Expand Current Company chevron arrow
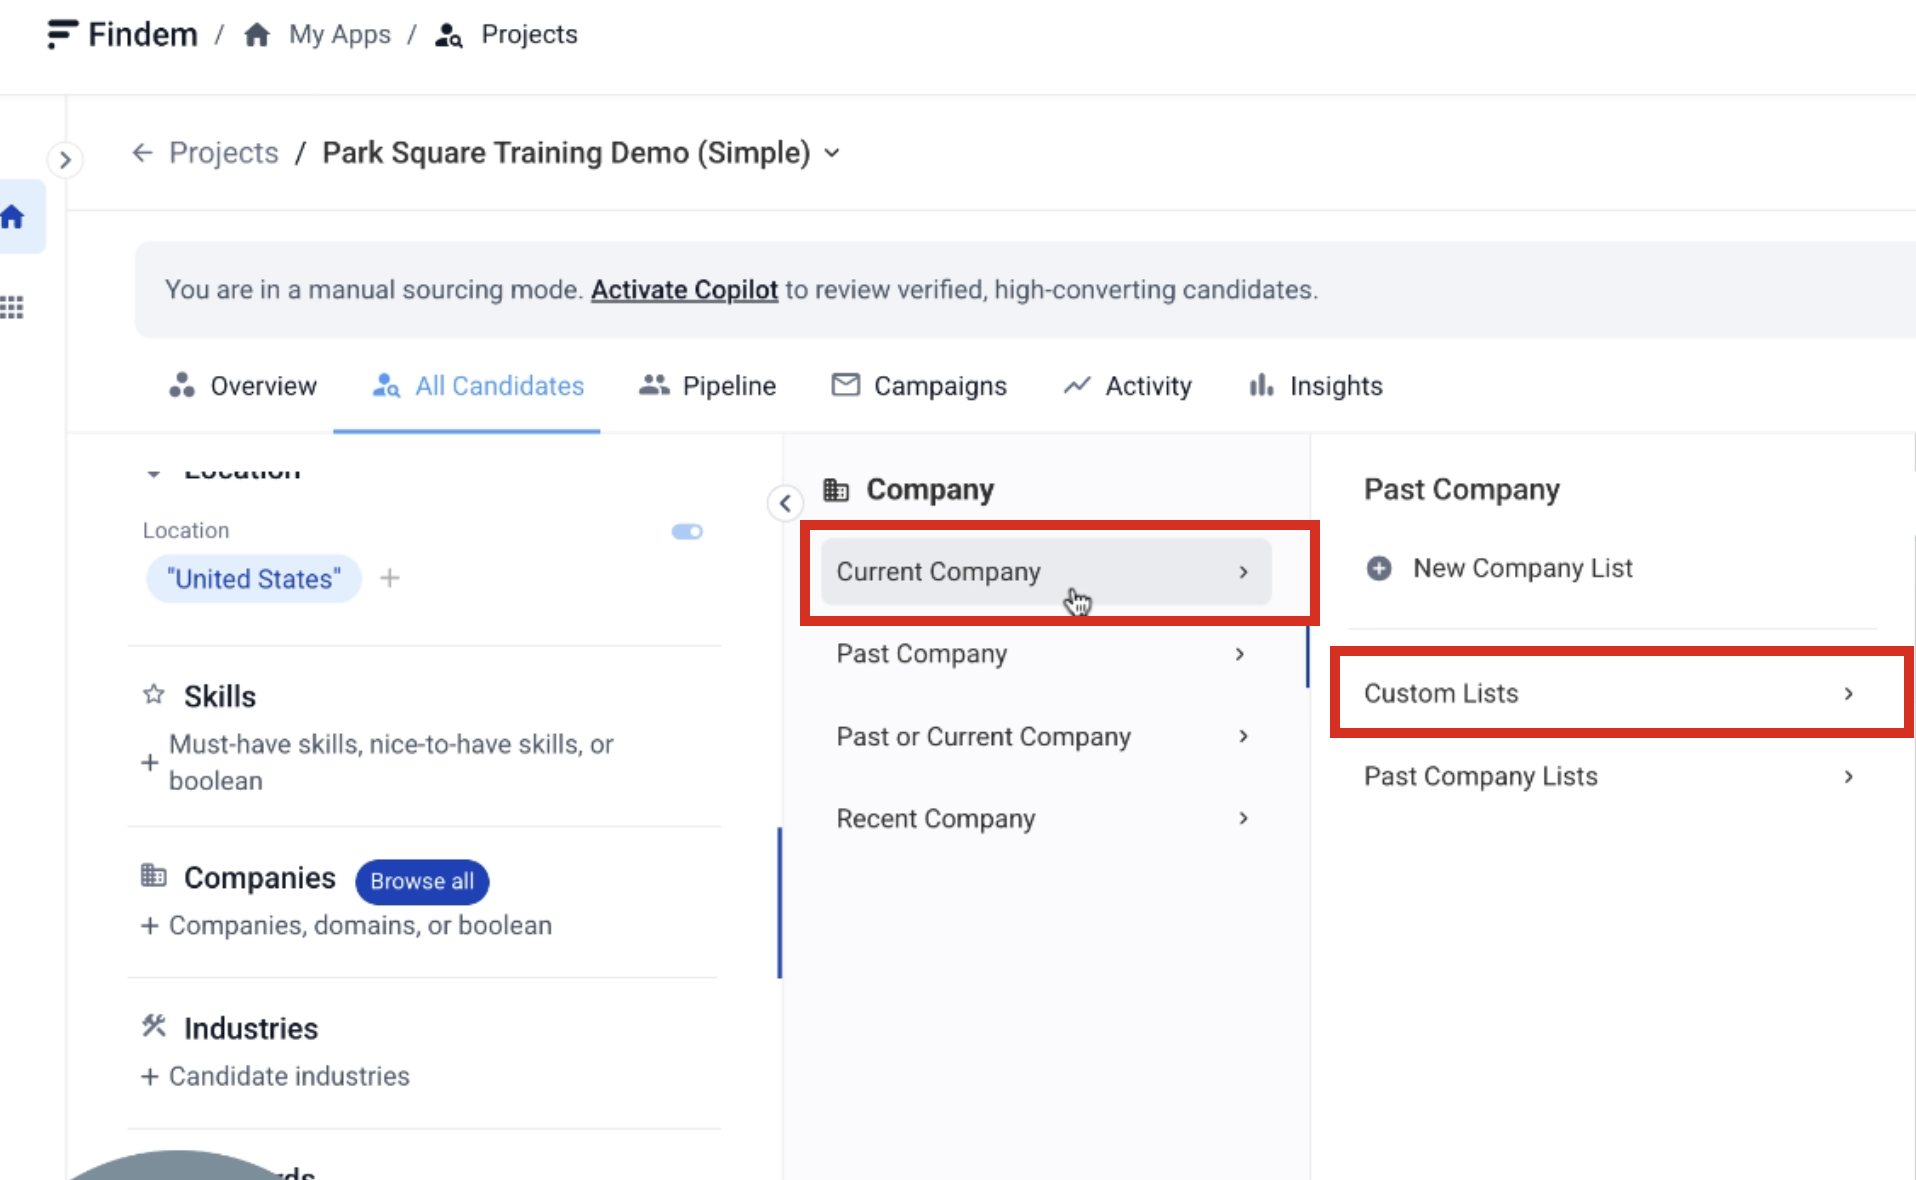The image size is (1916, 1180). pos(1243,572)
